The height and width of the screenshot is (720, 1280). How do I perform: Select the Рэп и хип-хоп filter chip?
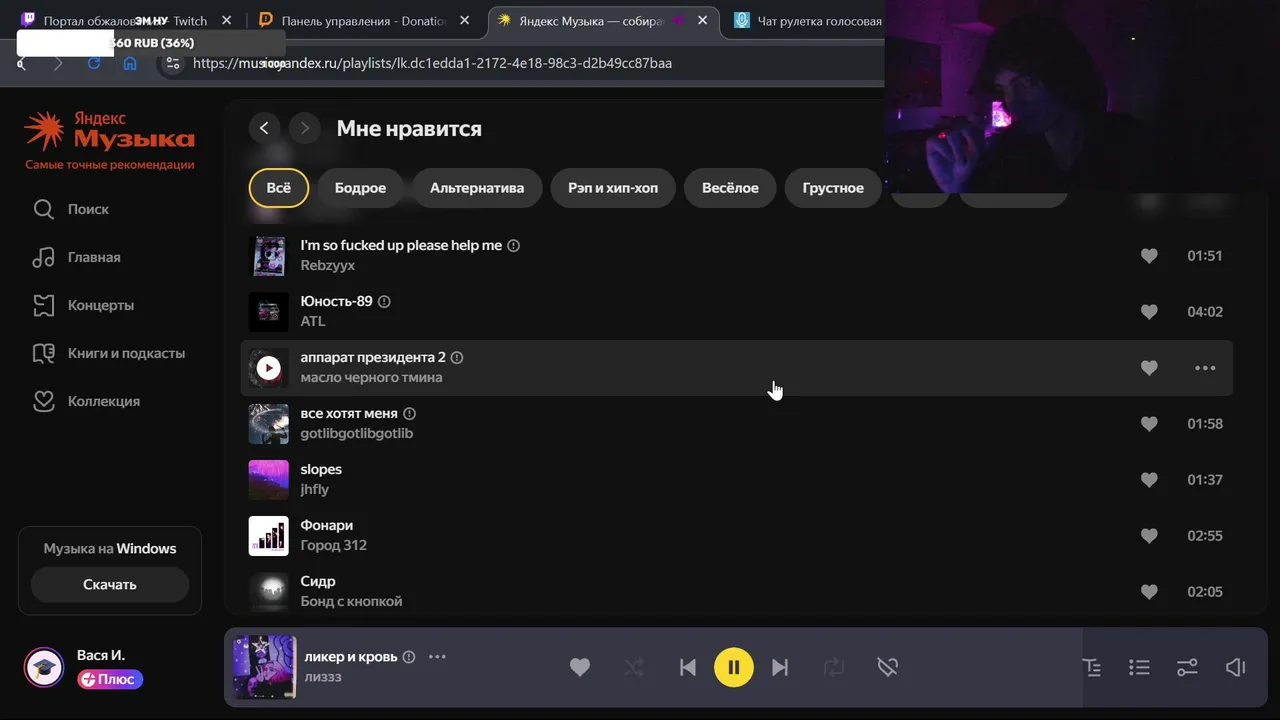click(613, 188)
